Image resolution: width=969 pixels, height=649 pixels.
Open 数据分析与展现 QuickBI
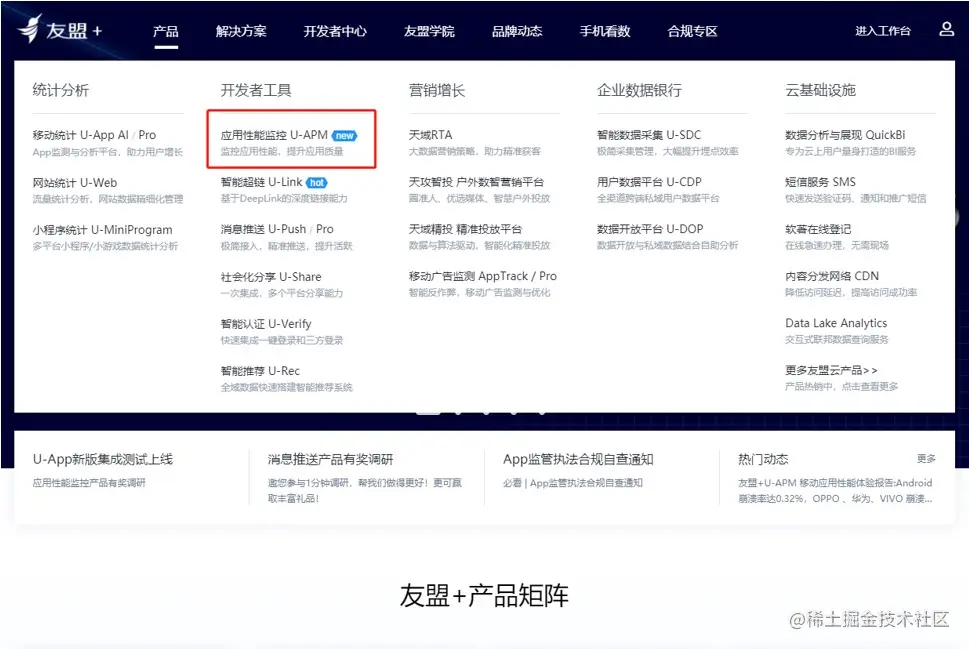tap(845, 135)
